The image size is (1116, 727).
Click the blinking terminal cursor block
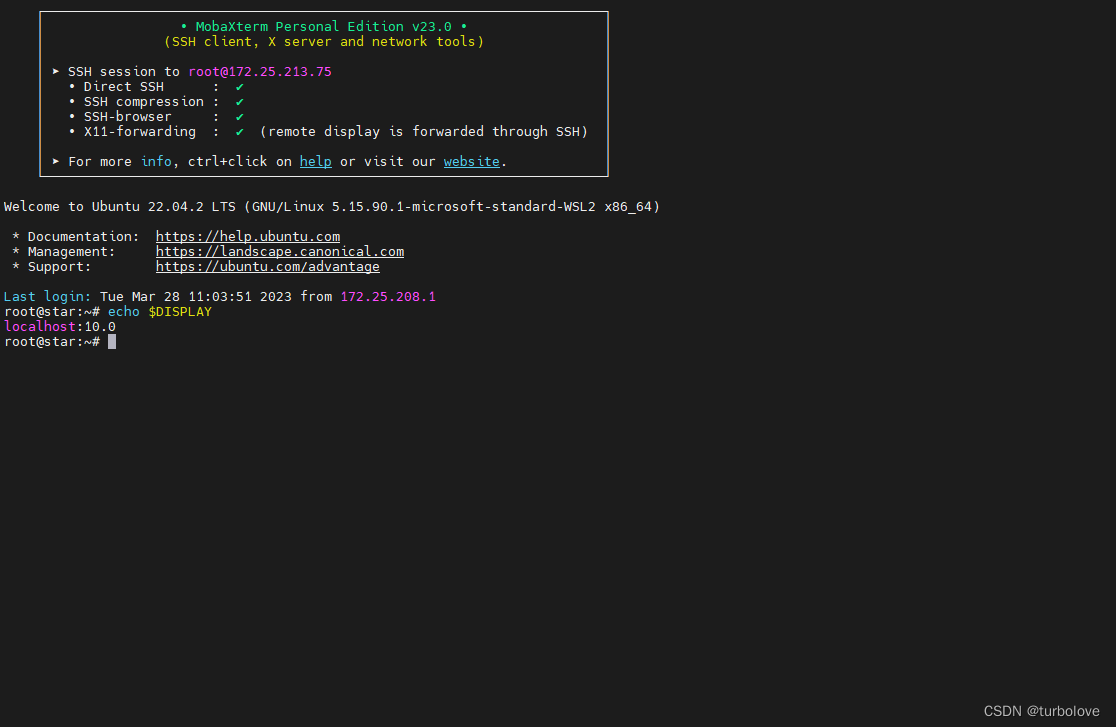click(x=113, y=341)
